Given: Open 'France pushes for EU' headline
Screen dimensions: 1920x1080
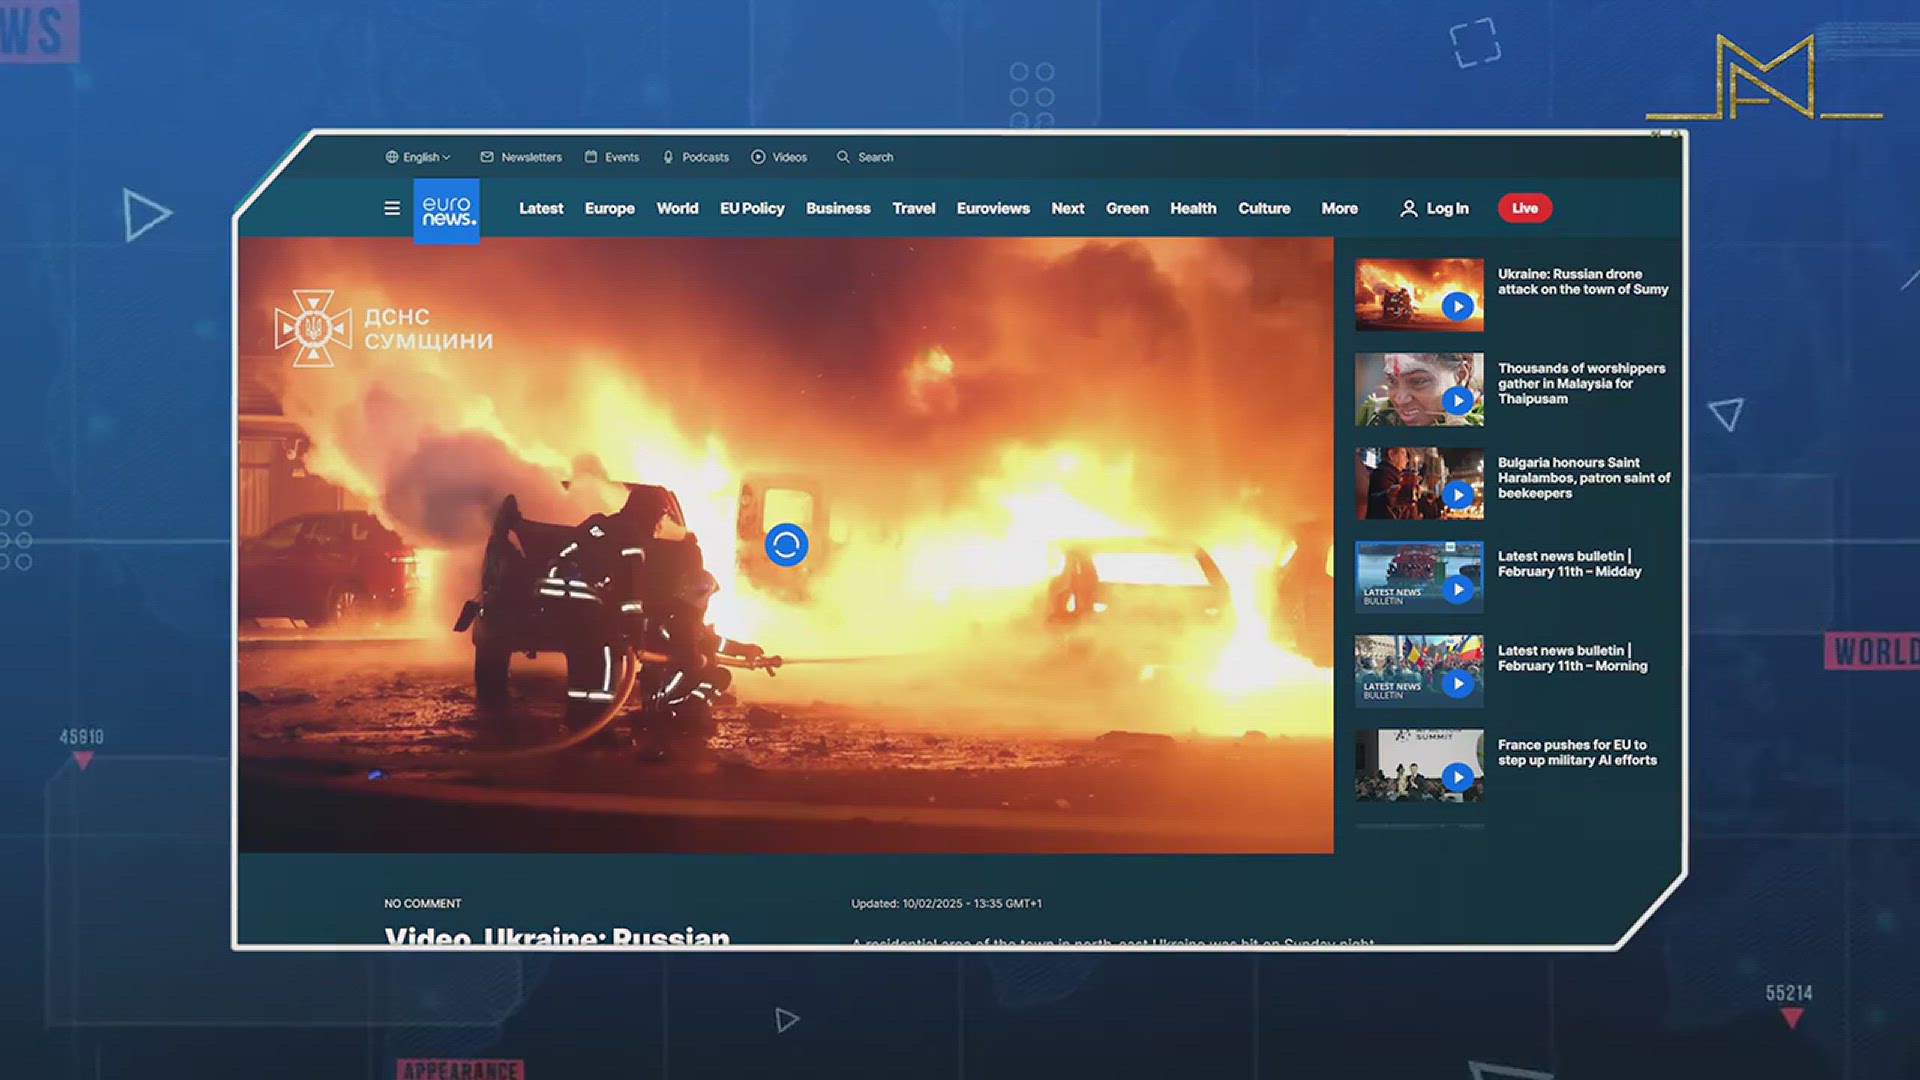Looking at the screenshot, I should [x=1577, y=752].
